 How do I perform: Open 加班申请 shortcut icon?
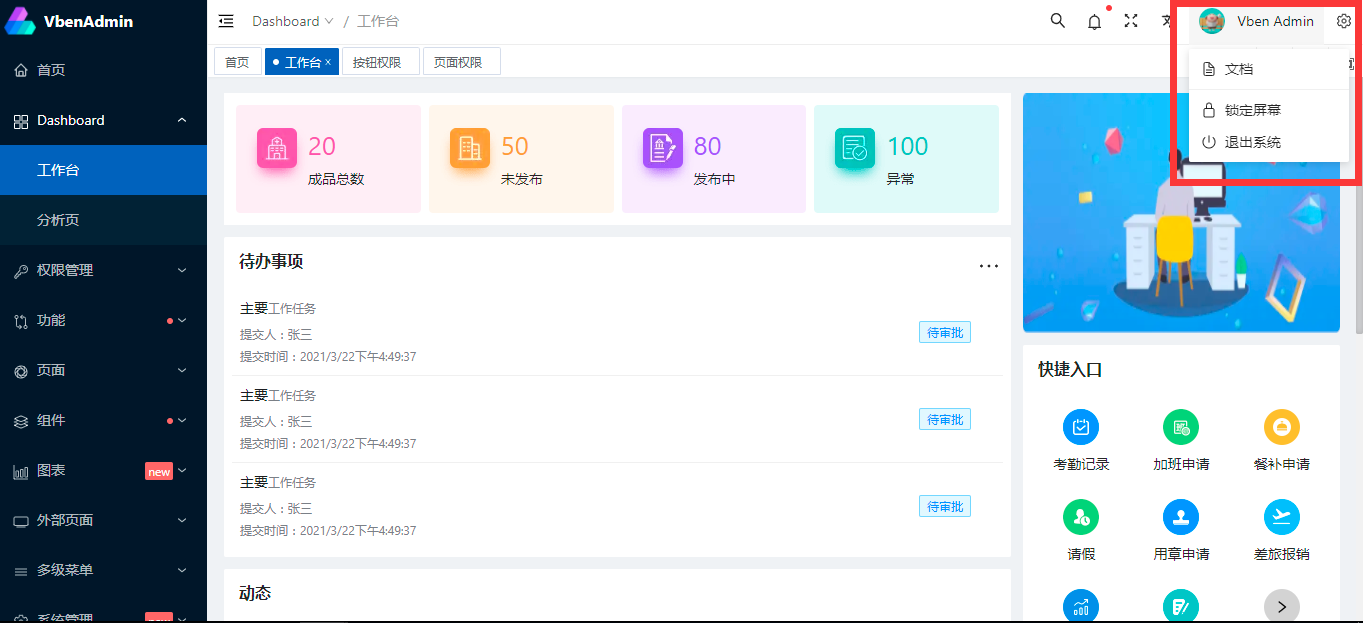tap(1181, 427)
